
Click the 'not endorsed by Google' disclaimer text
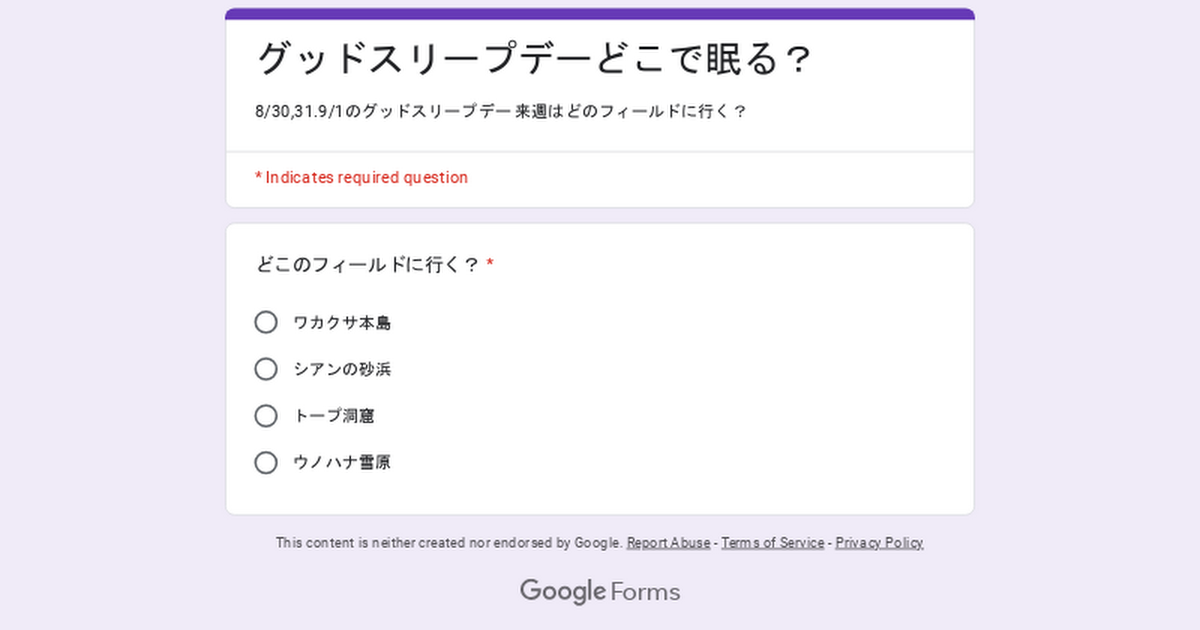click(450, 543)
